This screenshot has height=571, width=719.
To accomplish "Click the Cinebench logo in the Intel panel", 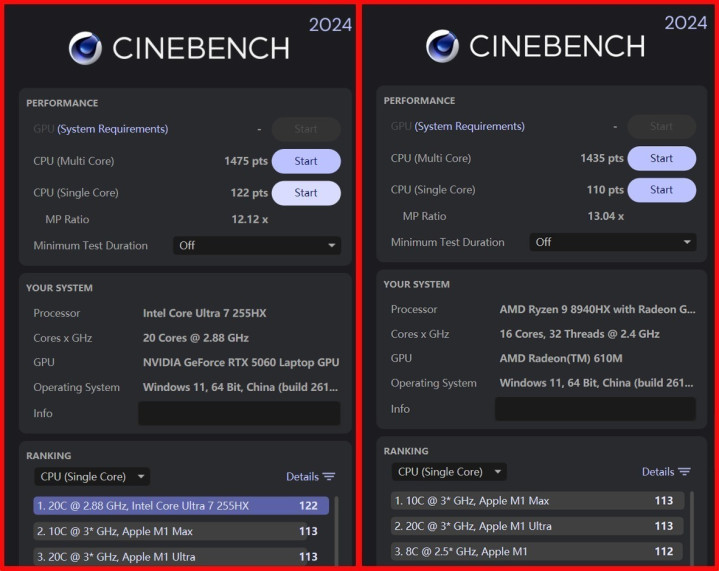I will click(85, 48).
